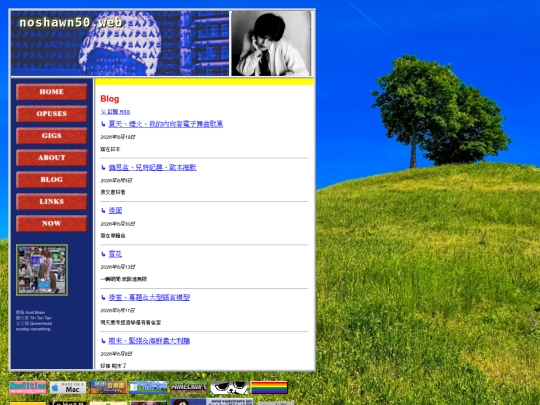Select the BLOG navigation button
The height and width of the screenshot is (405, 540).
52,180
